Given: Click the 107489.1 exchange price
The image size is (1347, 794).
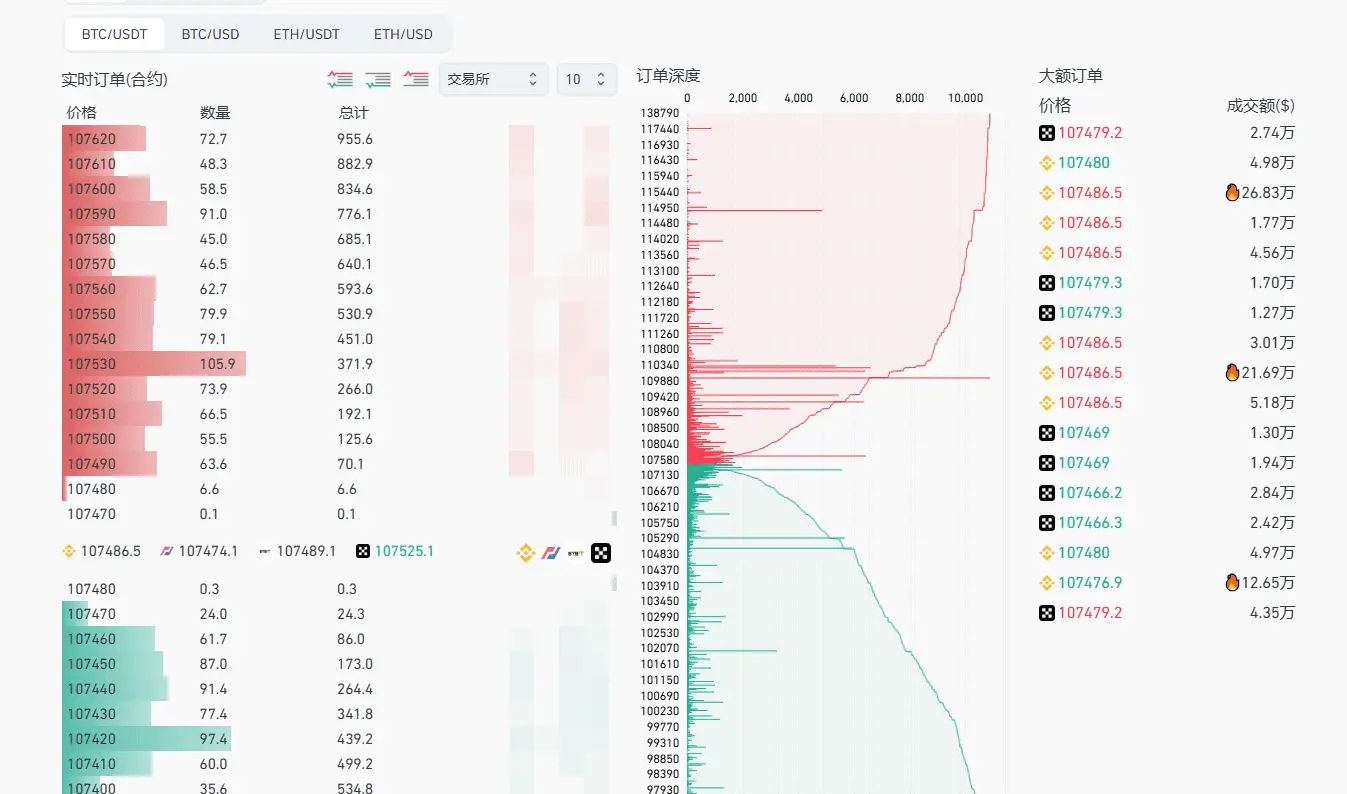Looking at the screenshot, I should (x=306, y=551).
